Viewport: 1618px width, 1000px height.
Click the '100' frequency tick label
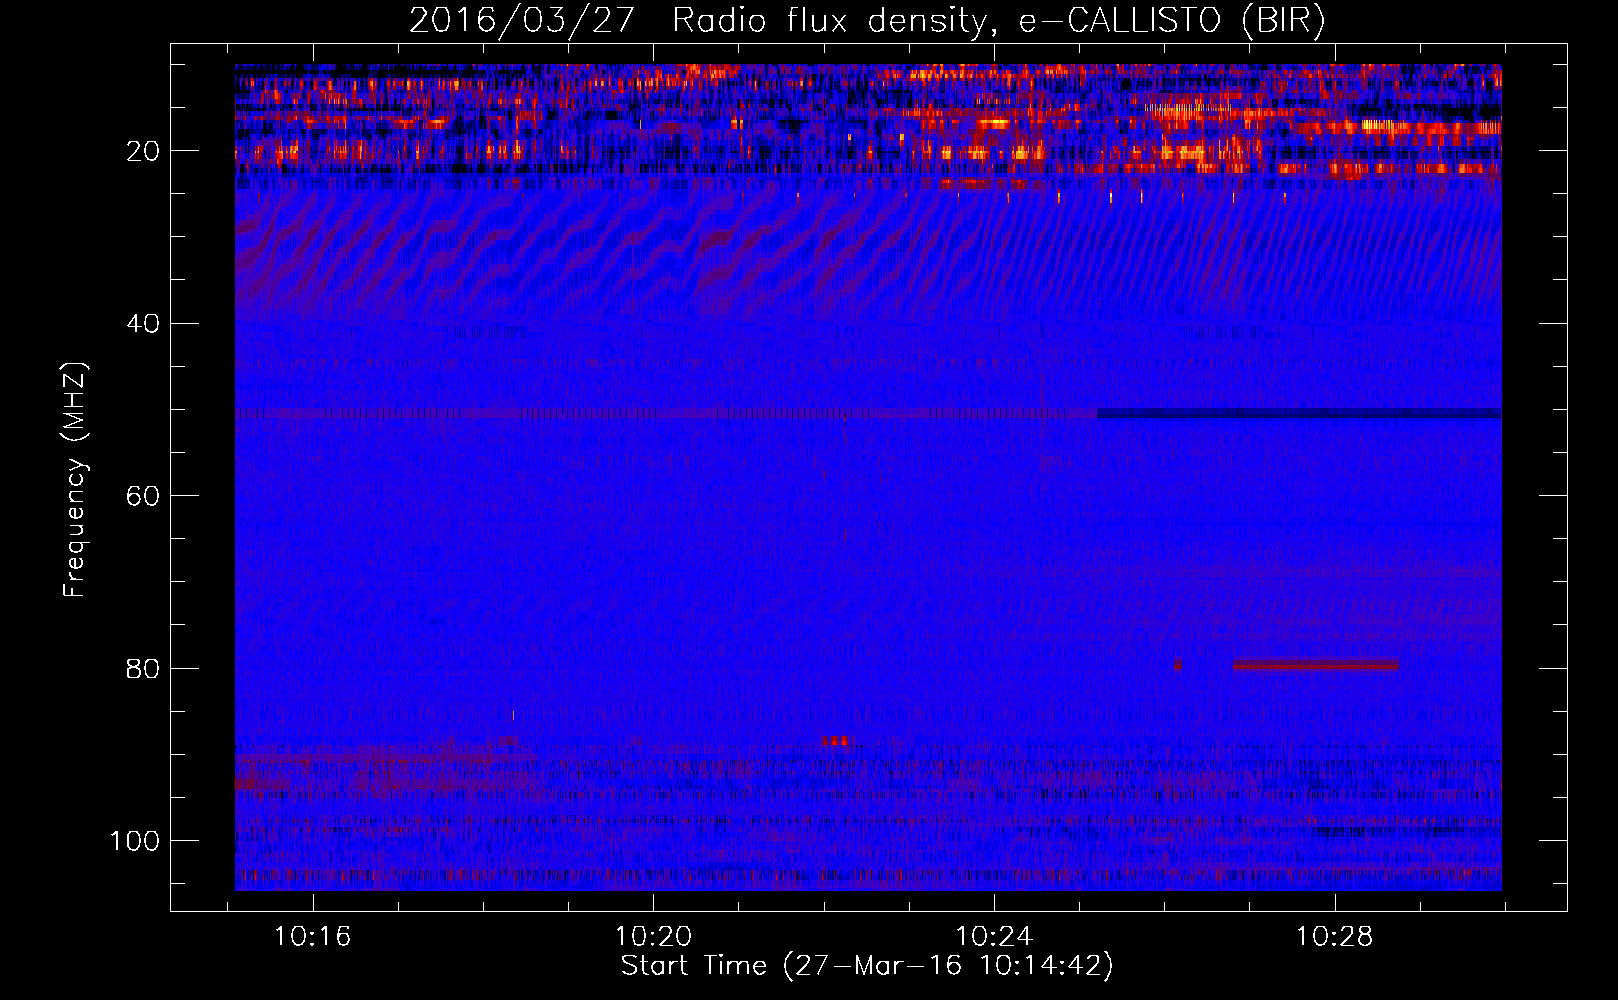click(135, 841)
